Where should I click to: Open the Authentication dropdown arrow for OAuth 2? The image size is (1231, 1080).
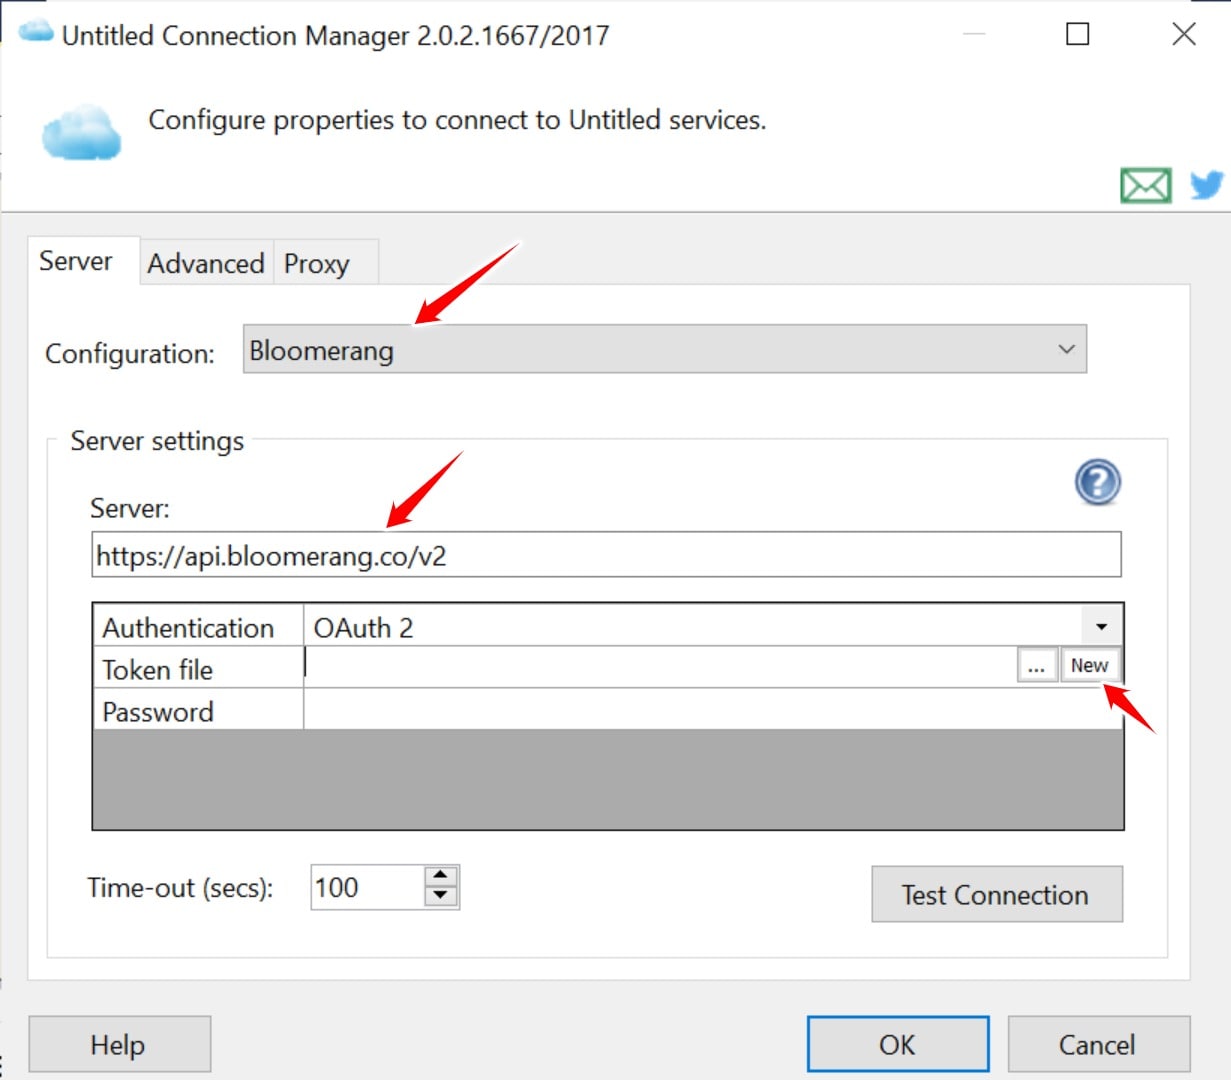coord(1101,627)
